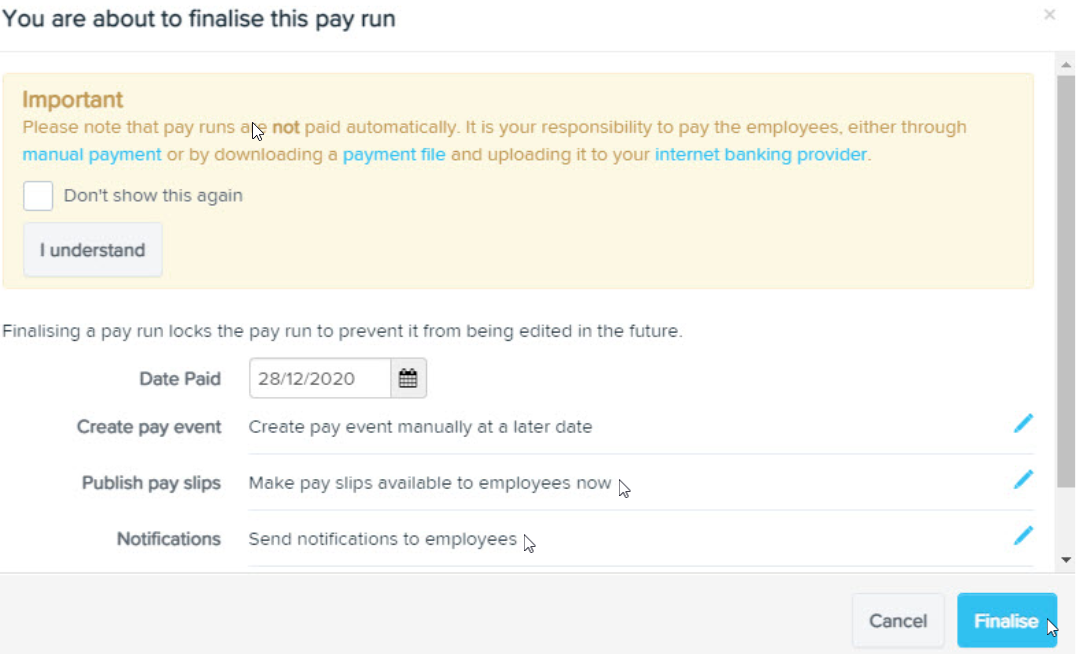Cancel finalising the pay run
This screenshot has height=654, width=1077.
898,620
